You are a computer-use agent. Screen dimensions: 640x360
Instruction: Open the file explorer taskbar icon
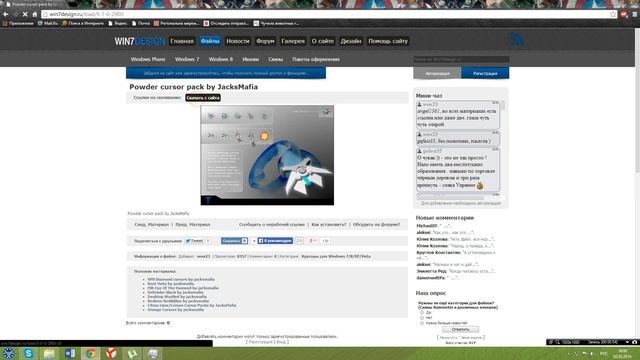pyautogui.click(x=49, y=353)
